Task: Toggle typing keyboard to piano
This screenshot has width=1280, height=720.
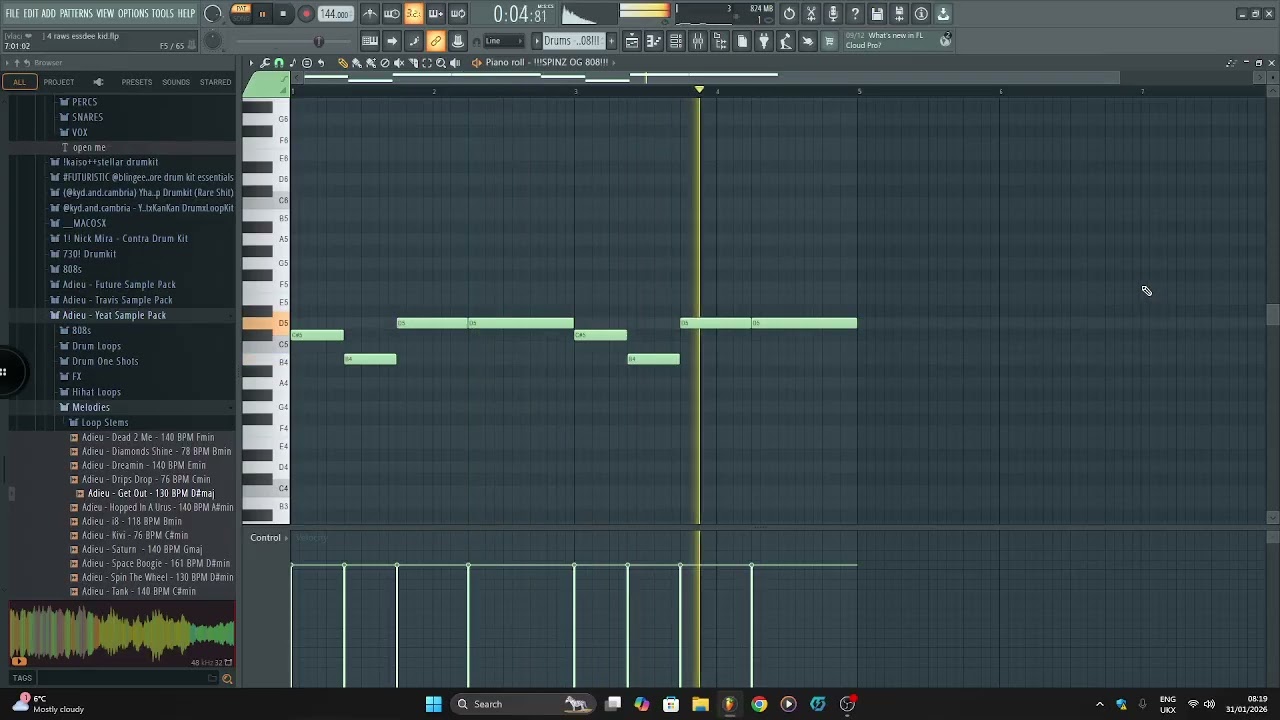Action: [x=370, y=41]
